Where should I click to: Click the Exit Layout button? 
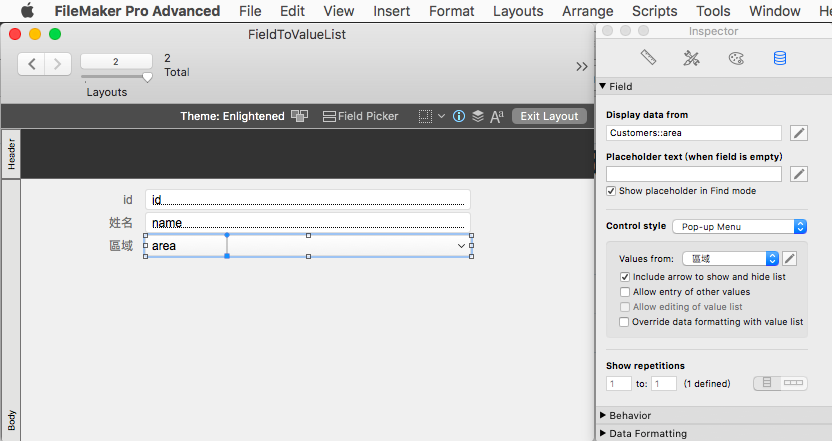coord(549,116)
